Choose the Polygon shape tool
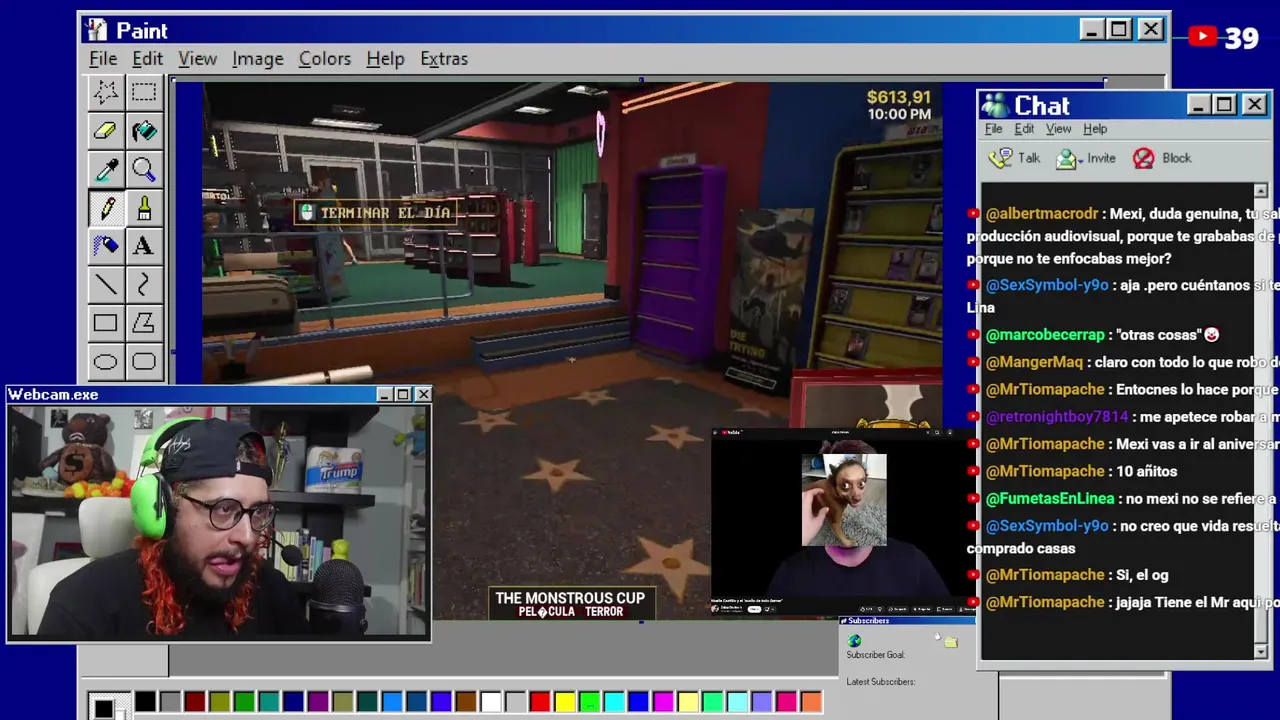This screenshot has height=720, width=1280. coord(143,323)
